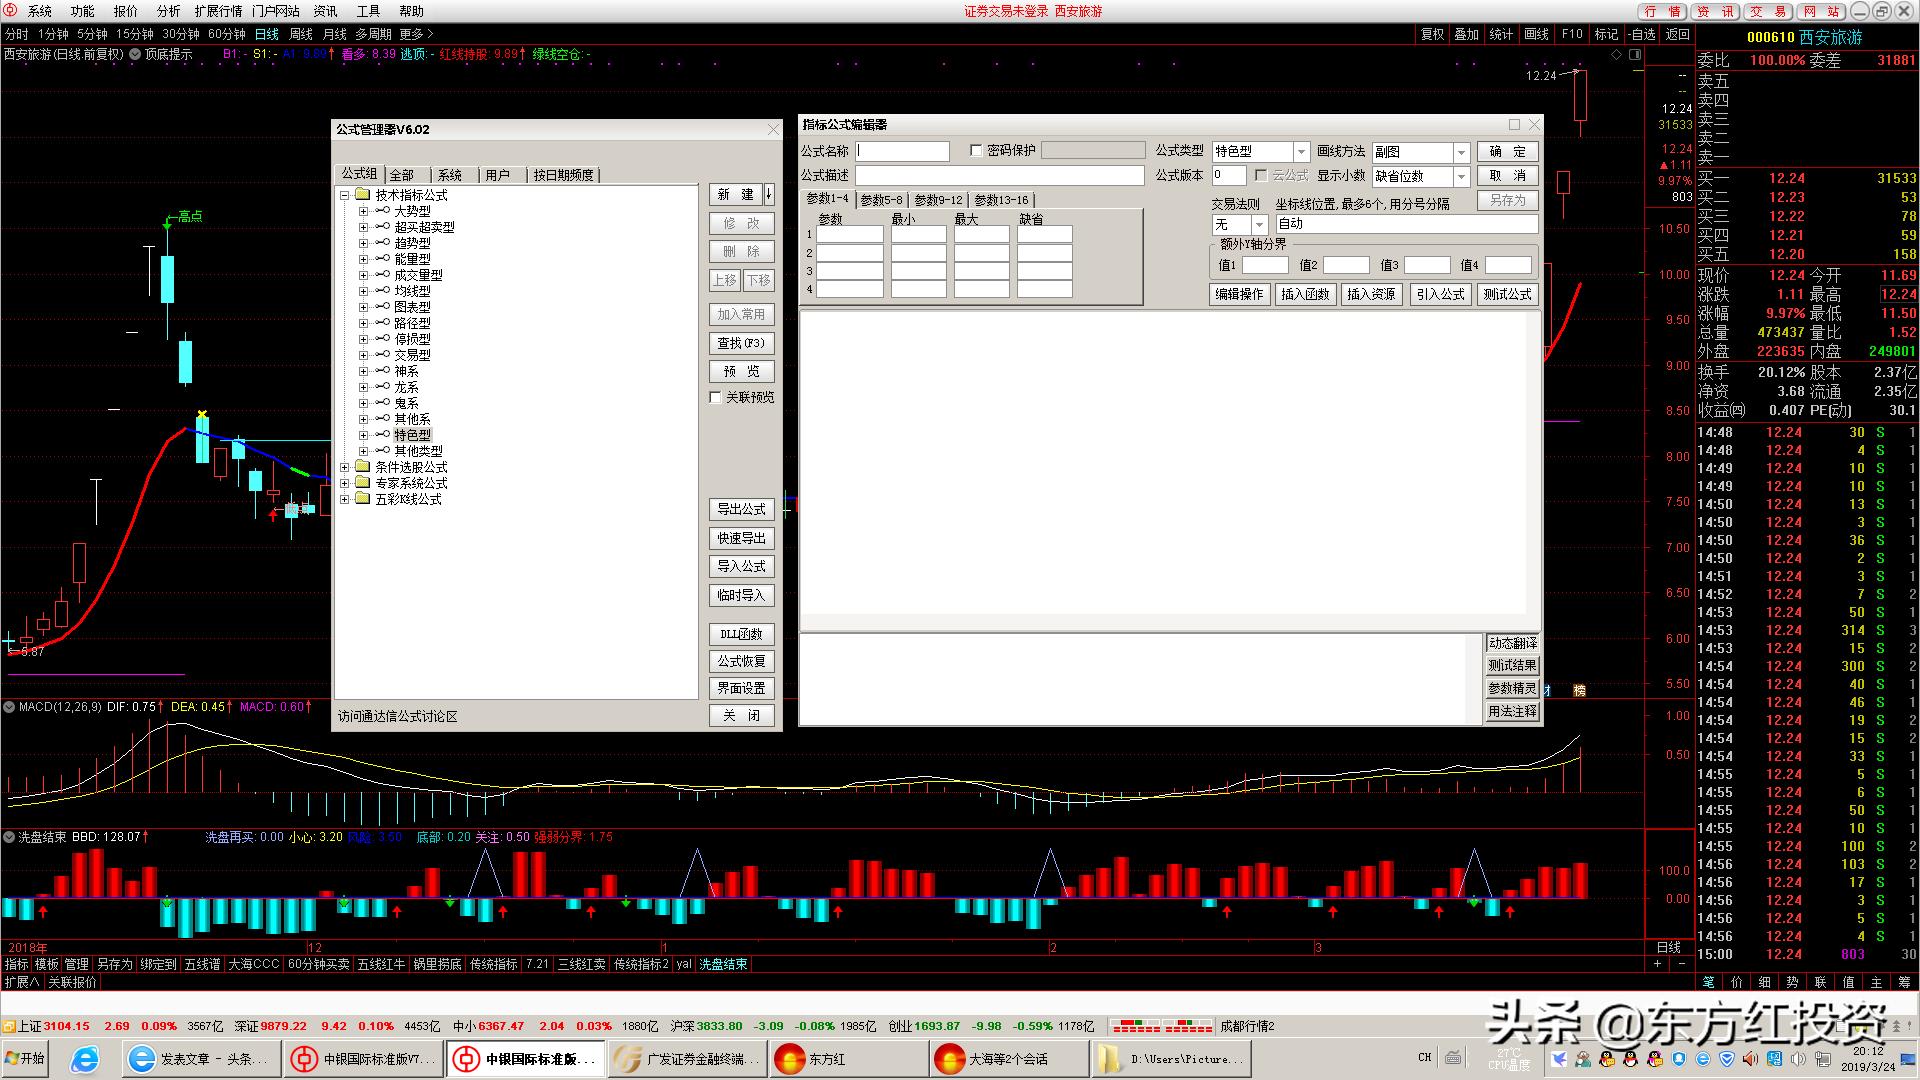Image resolution: width=1920 pixels, height=1080 pixels.
Task: Click the 公式名称 input field
Action: pos(902,151)
